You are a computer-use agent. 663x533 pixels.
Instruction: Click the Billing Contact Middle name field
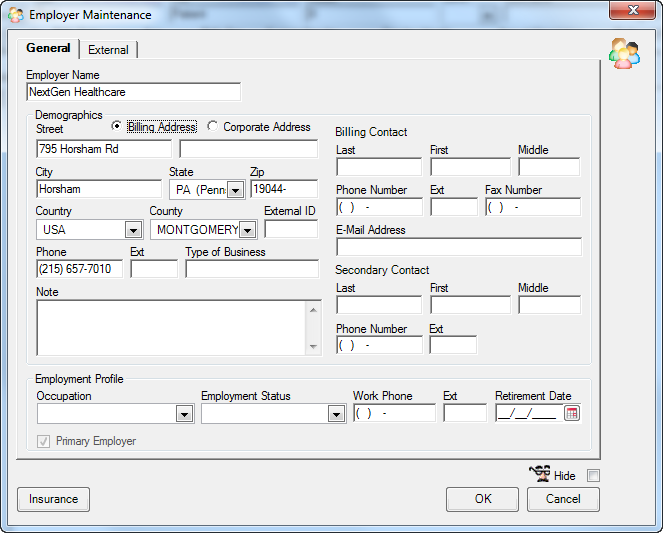[x=549, y=167]
